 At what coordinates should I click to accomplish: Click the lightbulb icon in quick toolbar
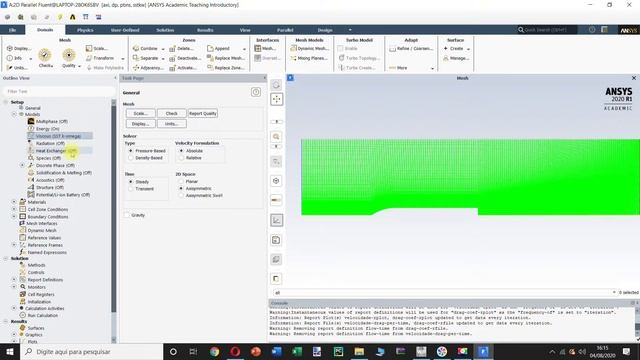pyautogui.click(x=60, y=17)
